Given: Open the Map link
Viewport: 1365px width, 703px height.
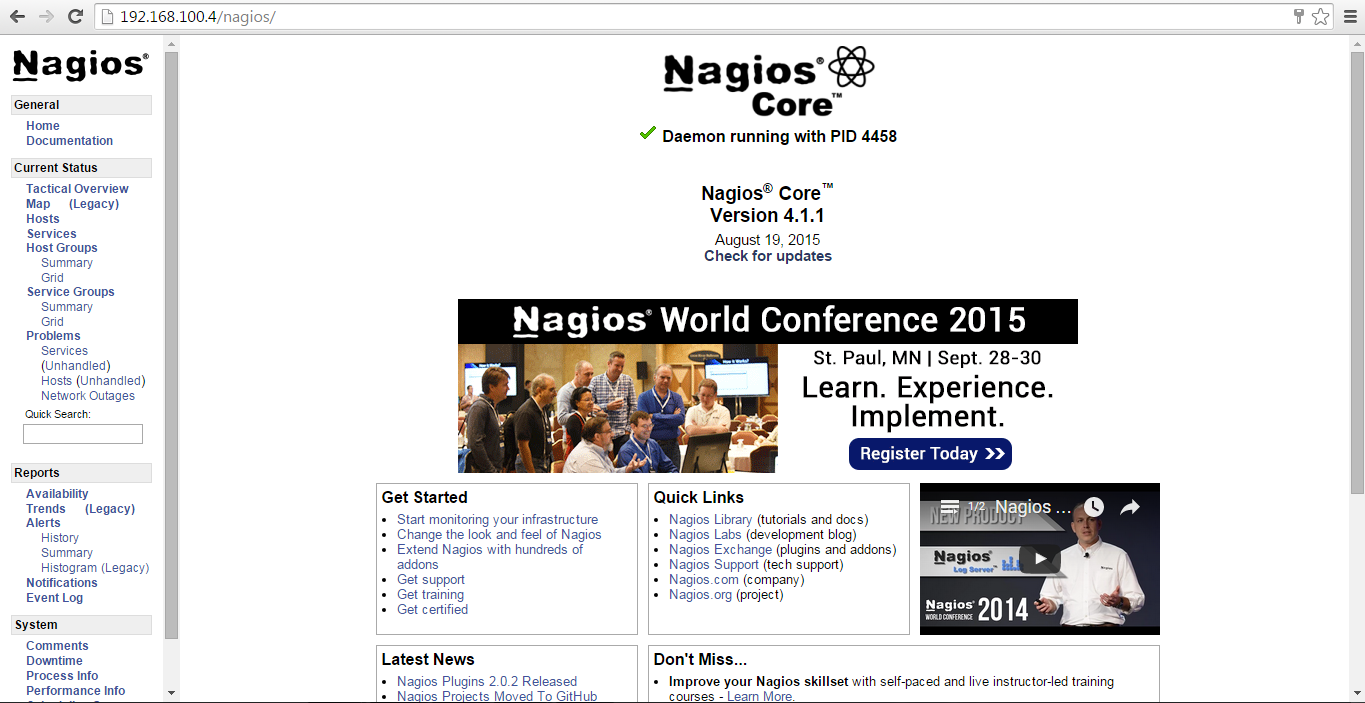Looking at the screenshot, I should (x=38, y=204).
